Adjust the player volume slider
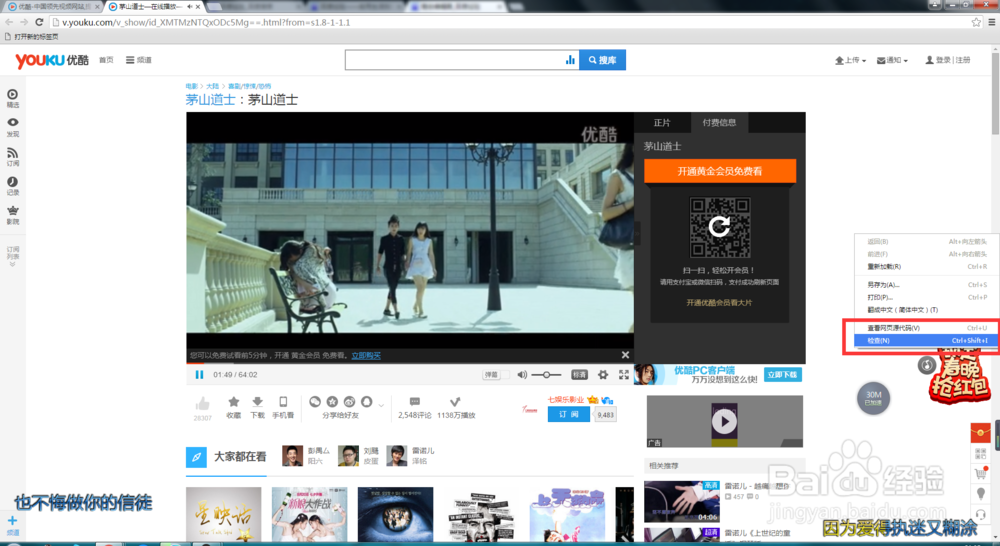This screenshot has width=1000, height=546. click(x=546, y=374)
